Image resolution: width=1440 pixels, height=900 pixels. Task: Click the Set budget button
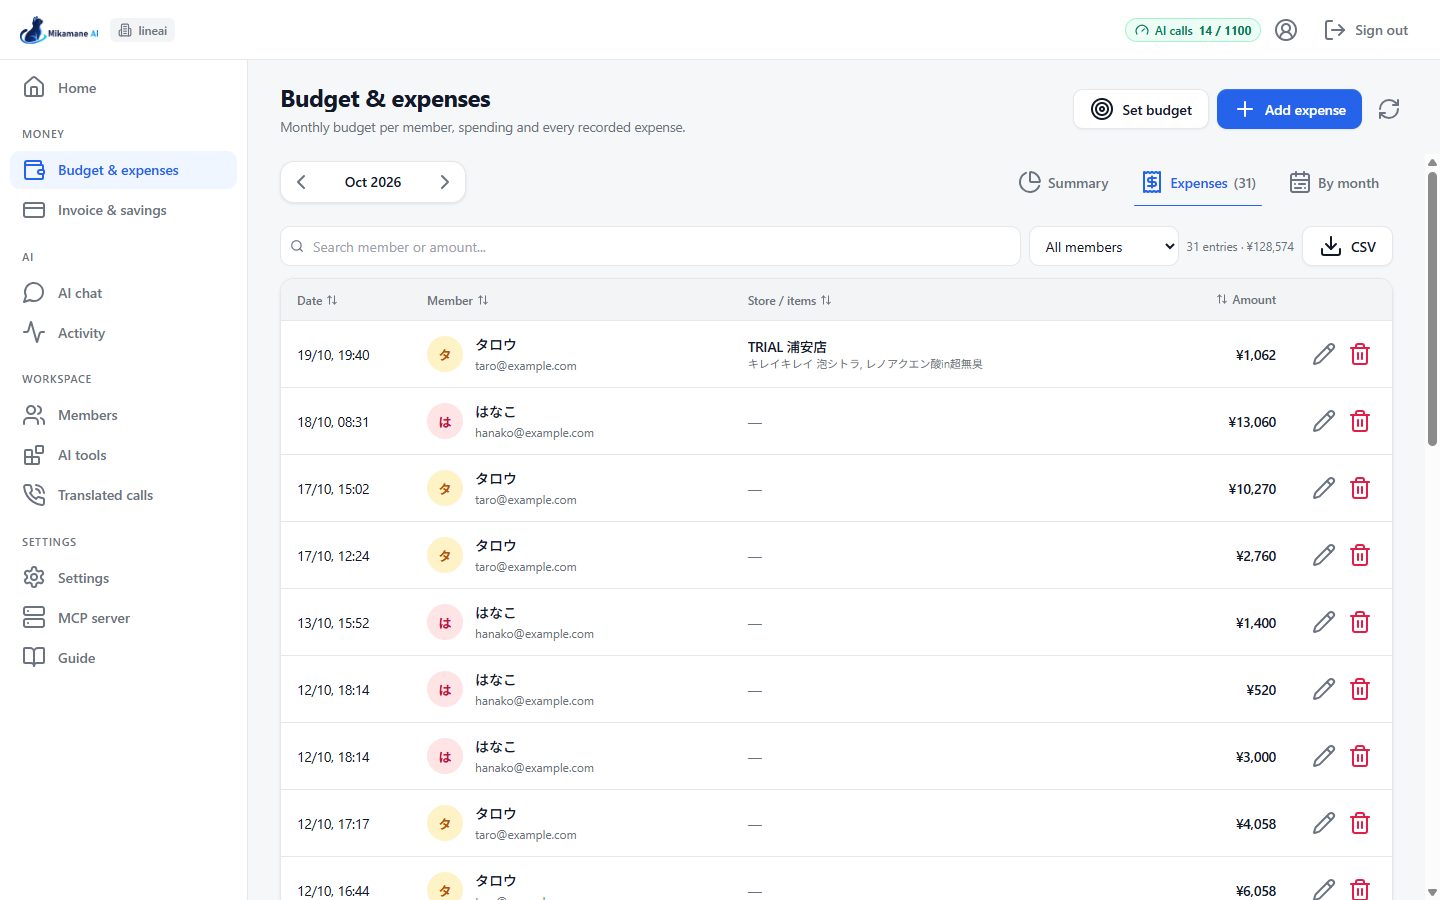coord(1141,109)
